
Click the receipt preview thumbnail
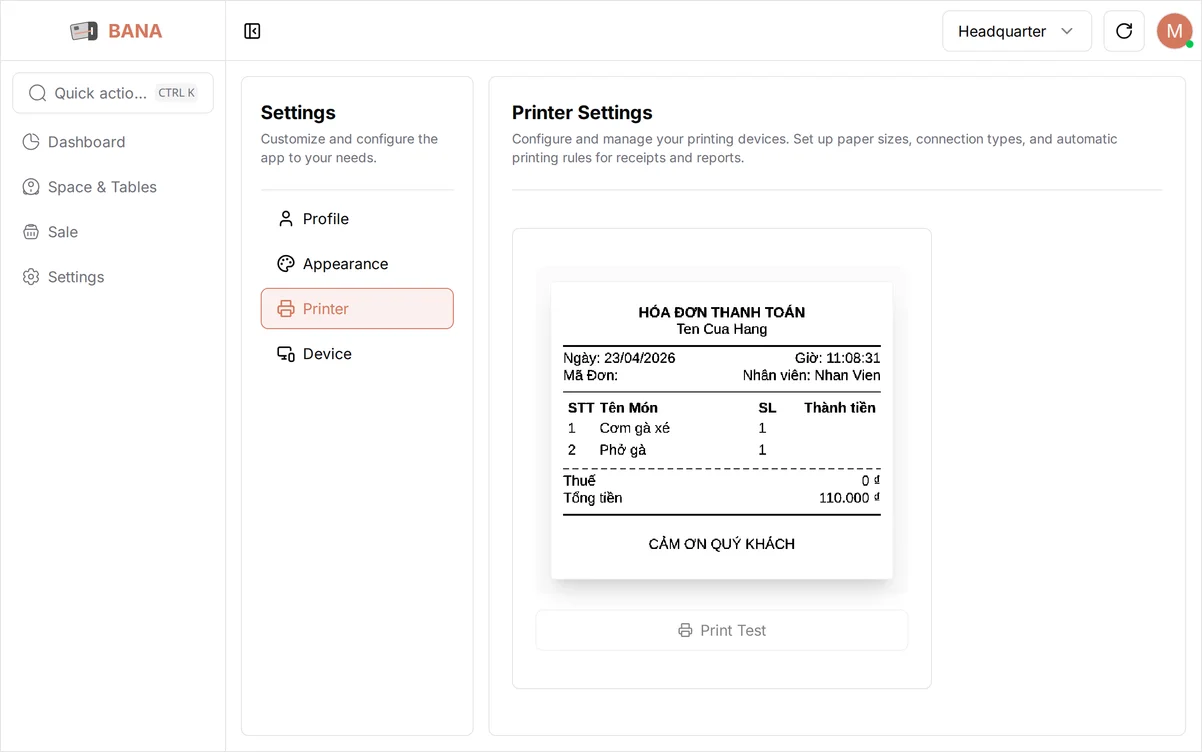[x=722, y=430]
